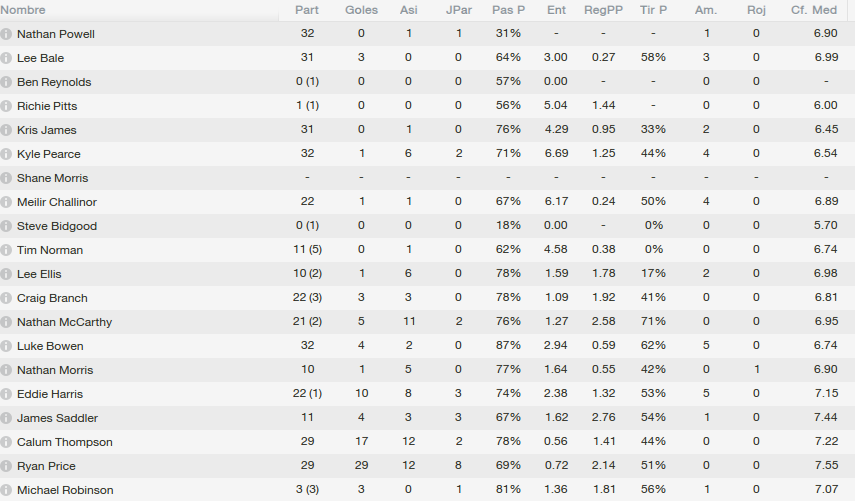Click Luke Bowen's name
This screenshot has height=501, width=855.
point(50,346)
